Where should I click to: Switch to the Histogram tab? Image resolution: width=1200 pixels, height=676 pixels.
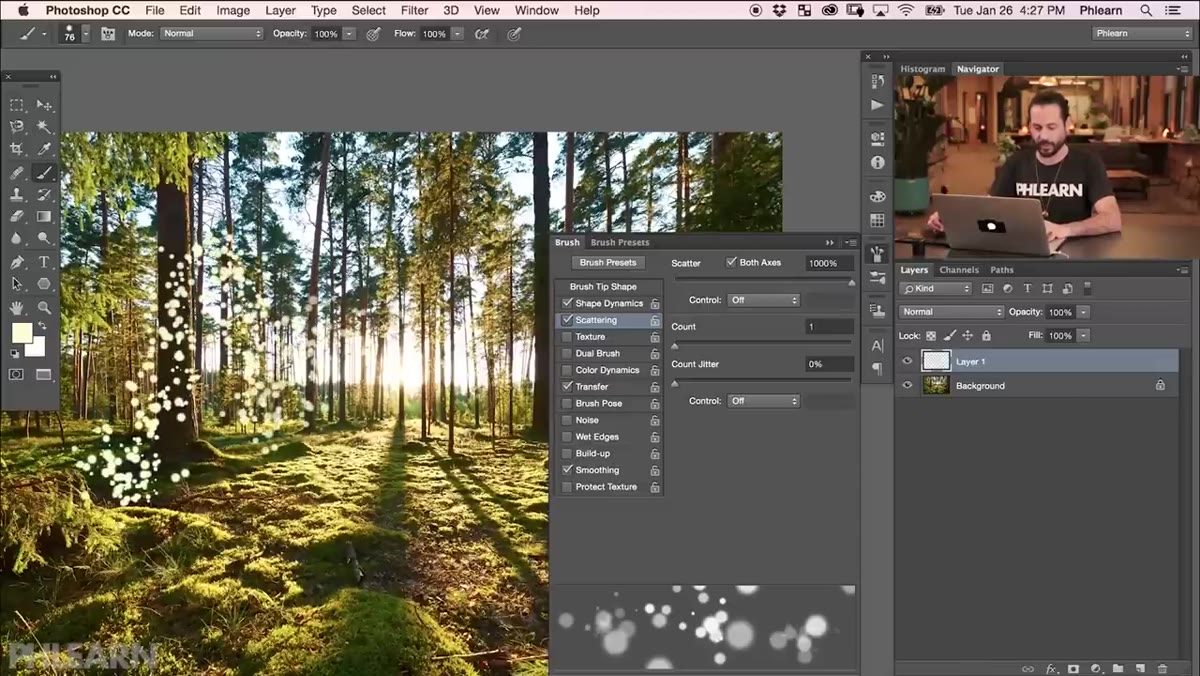click(922, 69)
